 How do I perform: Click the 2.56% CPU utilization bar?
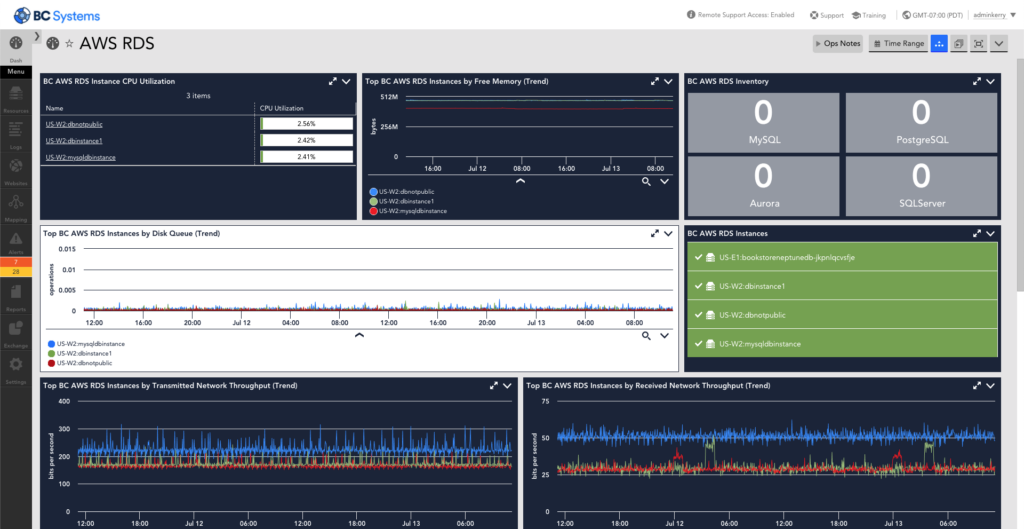click(x=306, y=123)
